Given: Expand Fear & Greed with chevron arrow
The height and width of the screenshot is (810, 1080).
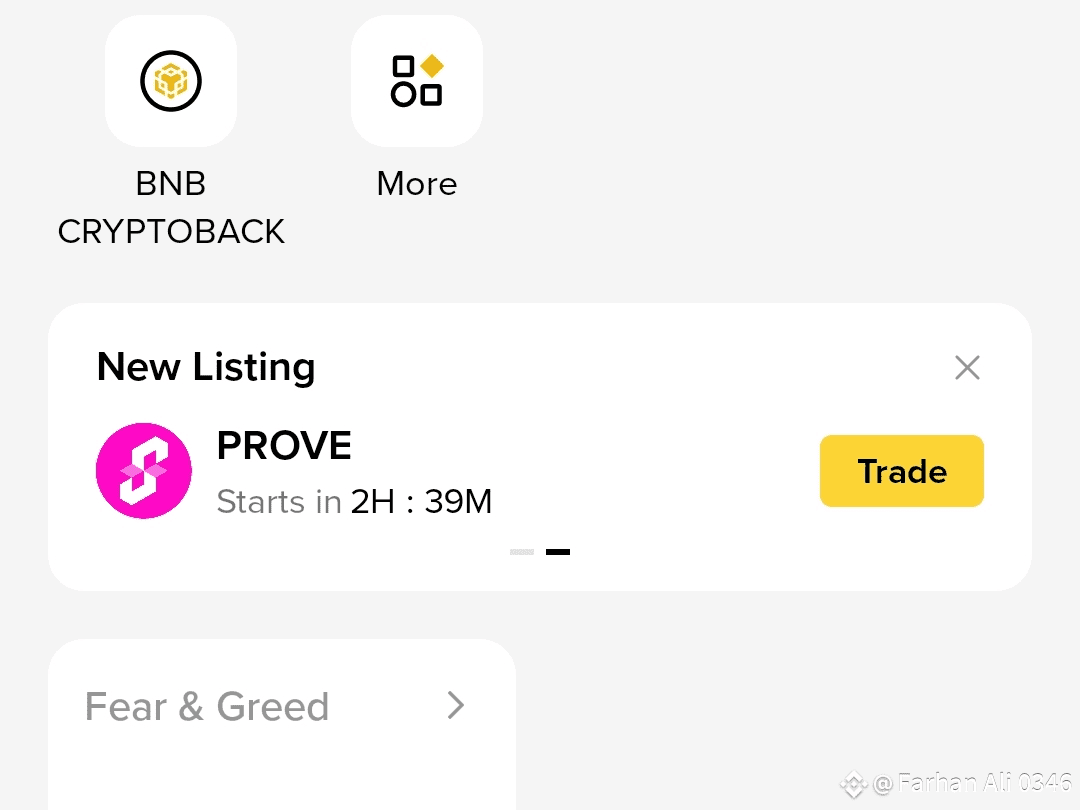Looking at the screenshot, I should click(x=455, y=705).
